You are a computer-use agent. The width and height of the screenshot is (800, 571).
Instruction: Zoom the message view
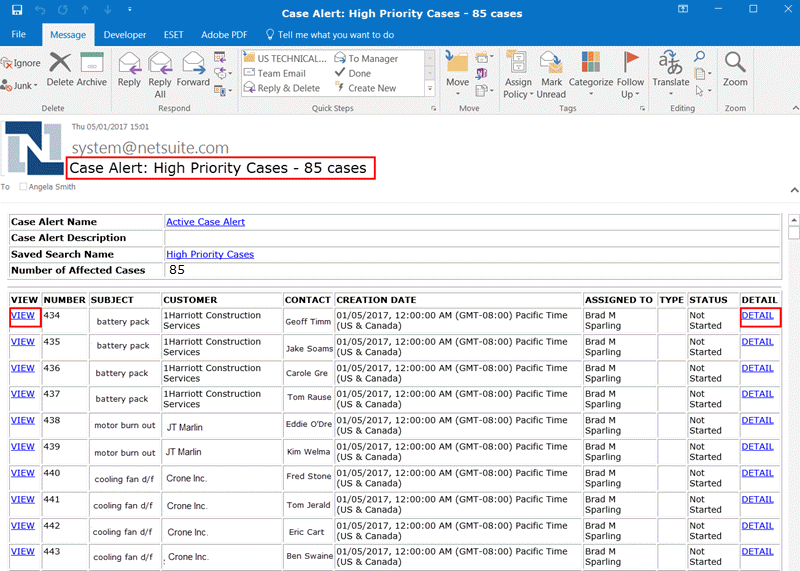(735, 70)
